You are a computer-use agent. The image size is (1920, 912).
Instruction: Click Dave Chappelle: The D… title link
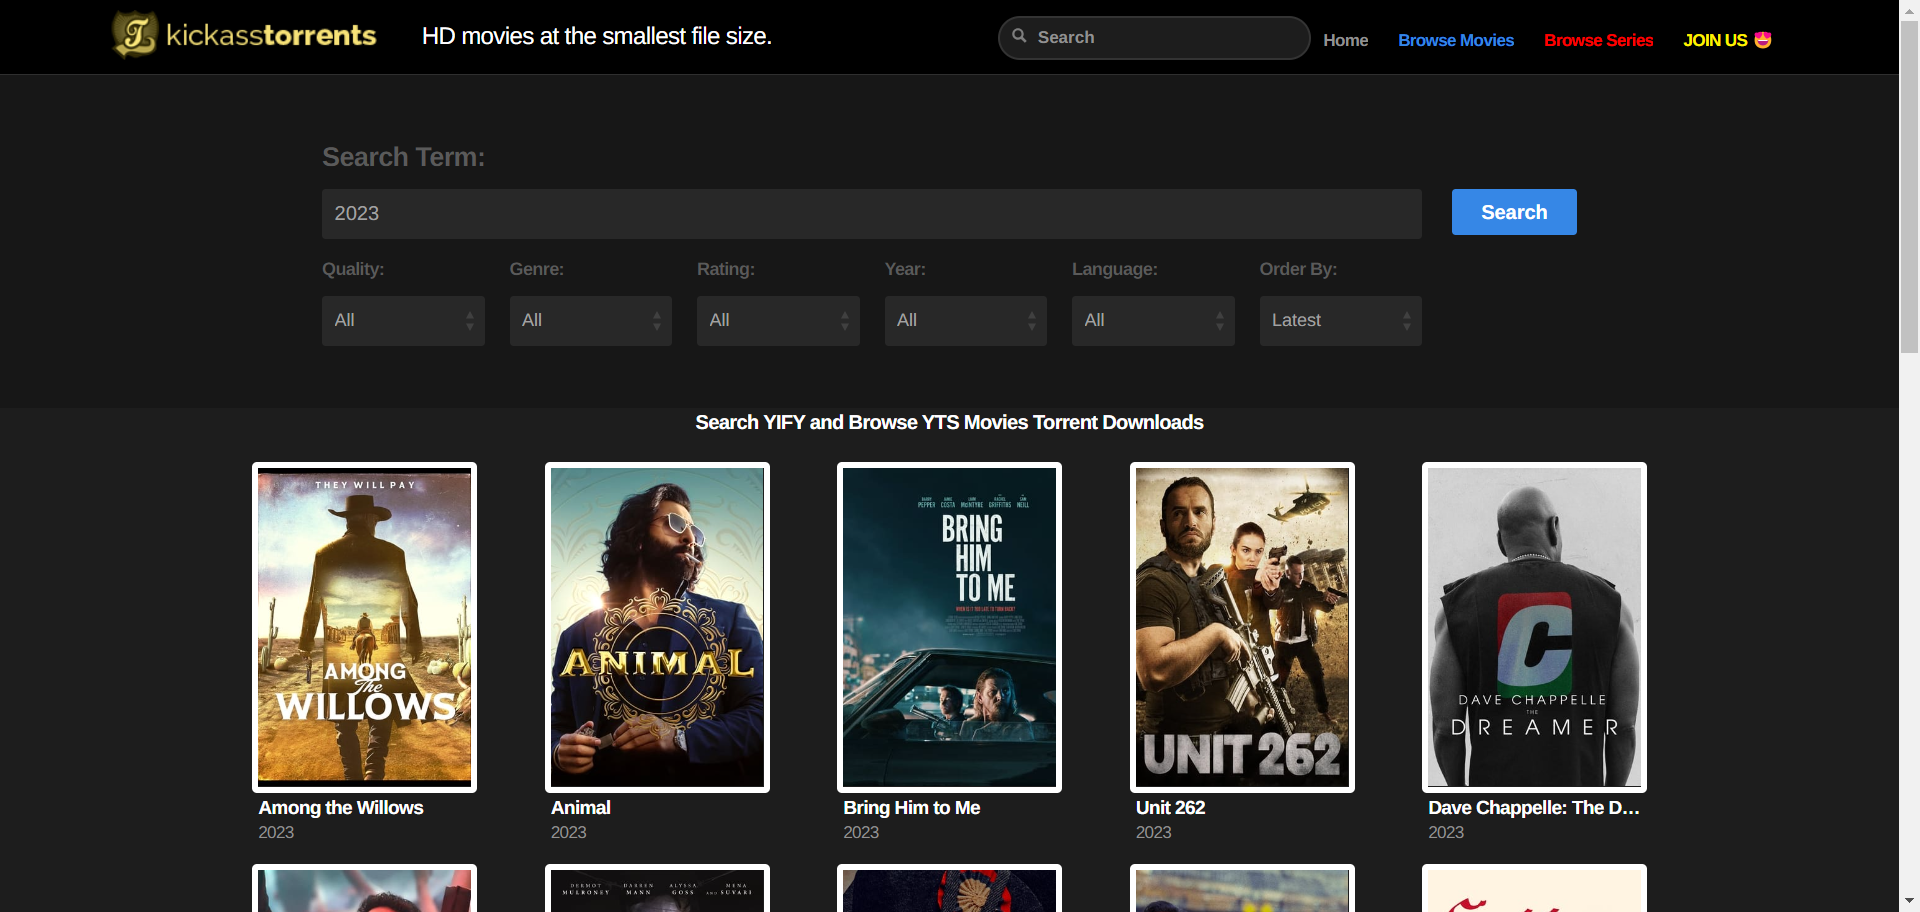[x=1534, y=807]
